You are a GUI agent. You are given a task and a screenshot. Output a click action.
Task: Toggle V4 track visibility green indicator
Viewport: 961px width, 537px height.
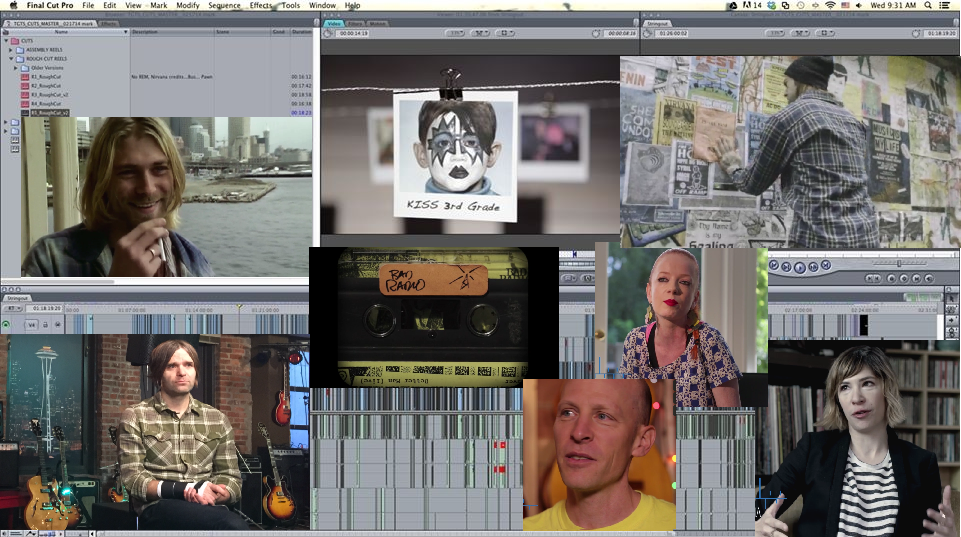[x=6, y=325]
